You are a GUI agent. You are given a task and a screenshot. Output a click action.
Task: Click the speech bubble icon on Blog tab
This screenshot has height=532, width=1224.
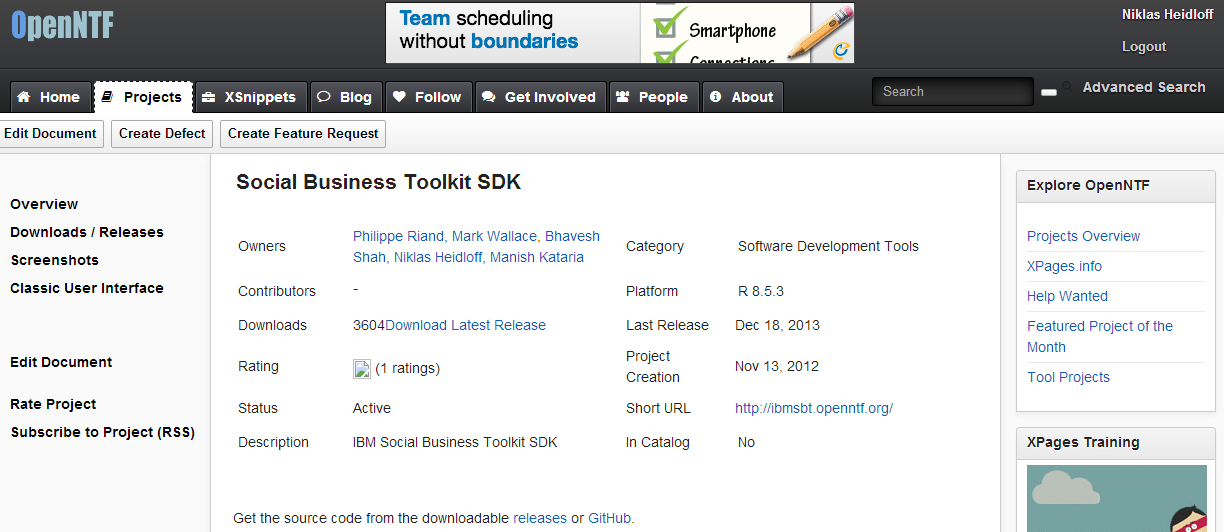pos(324,97)
